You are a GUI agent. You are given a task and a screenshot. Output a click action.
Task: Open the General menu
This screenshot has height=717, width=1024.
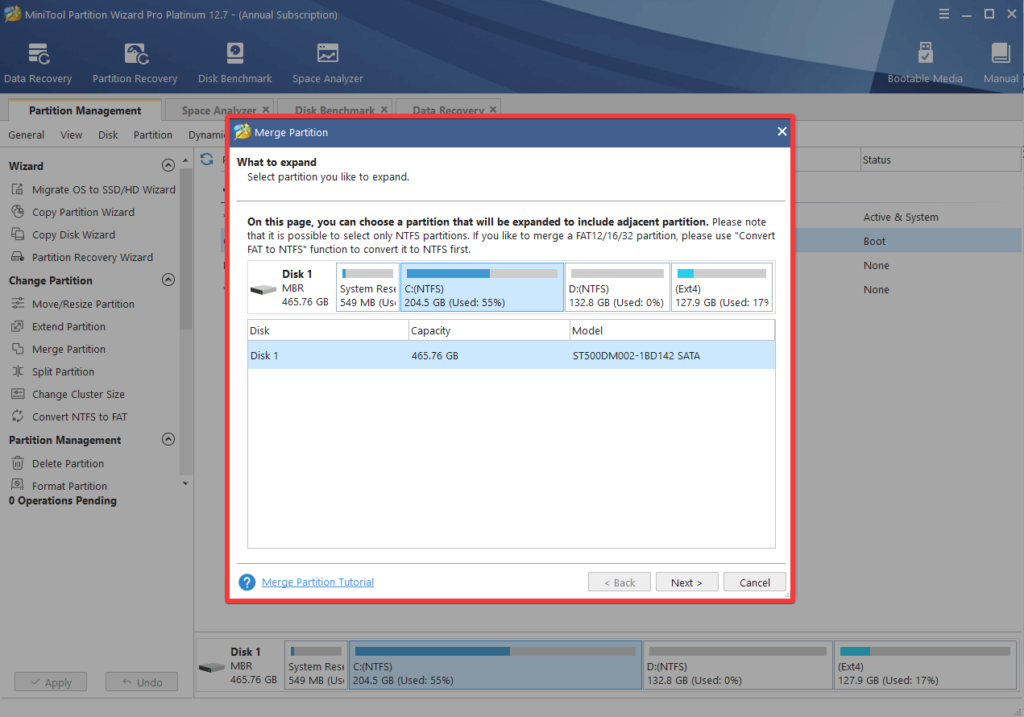[x=26, y=135]
